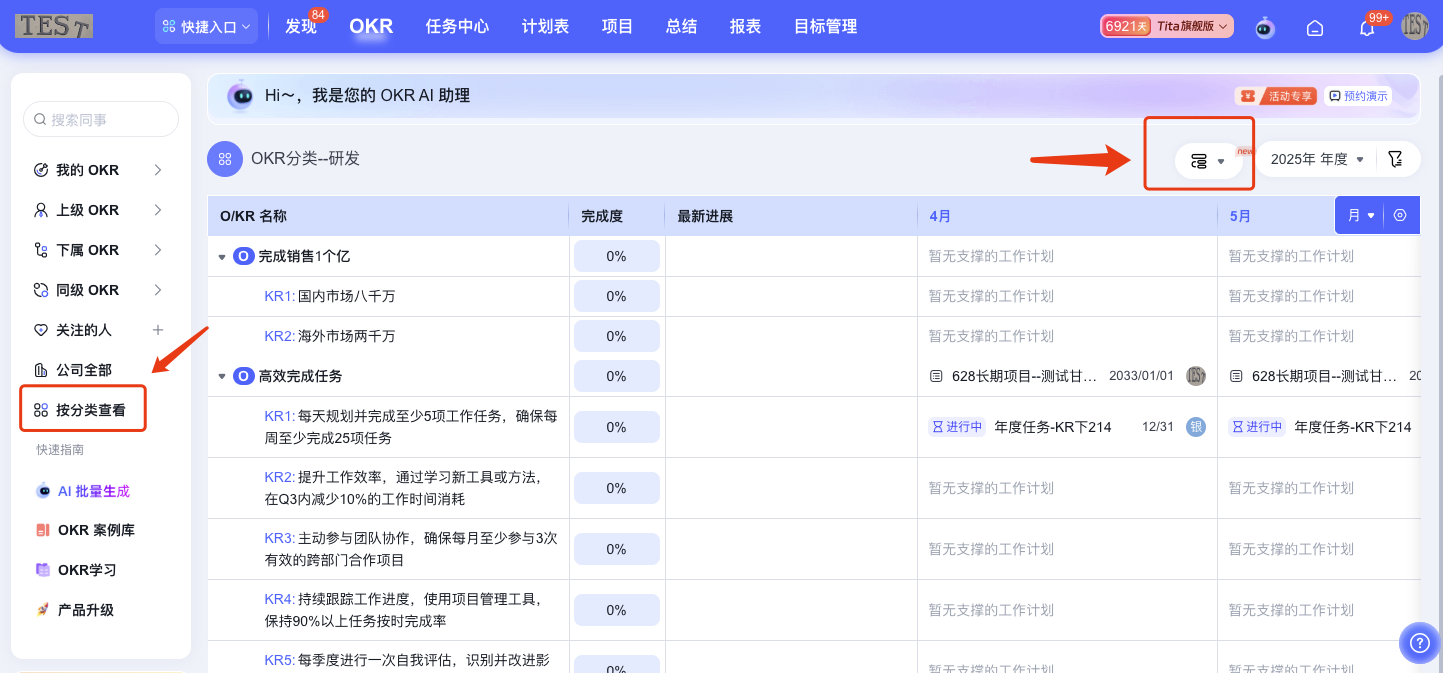Open the help question mark icon
Image resolution: width=1443 pixels, height=673 pixels.
[1418, 643]
